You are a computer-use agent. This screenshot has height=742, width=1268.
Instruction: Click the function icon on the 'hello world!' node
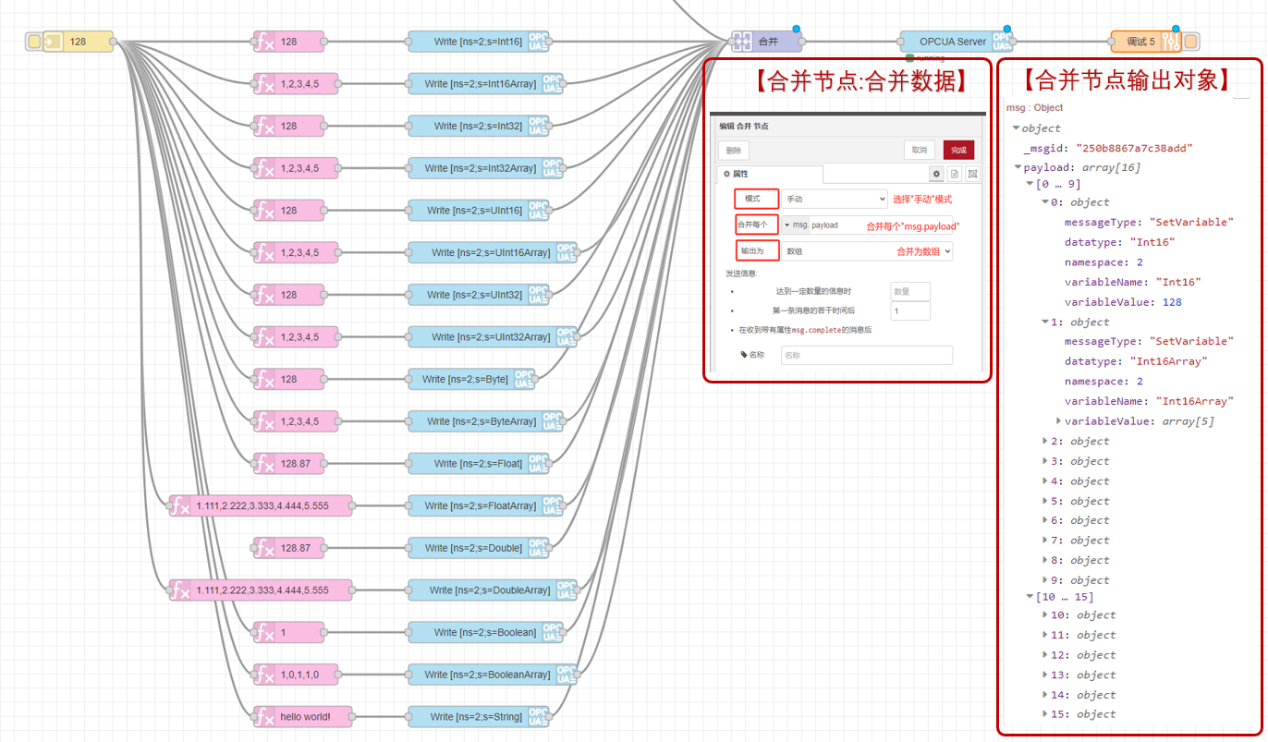click(264, 717)
